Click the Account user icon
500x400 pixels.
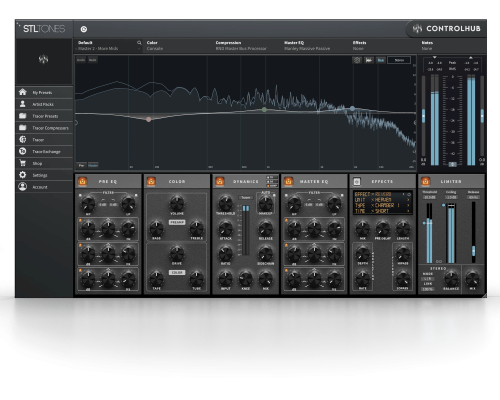point(23,187)
